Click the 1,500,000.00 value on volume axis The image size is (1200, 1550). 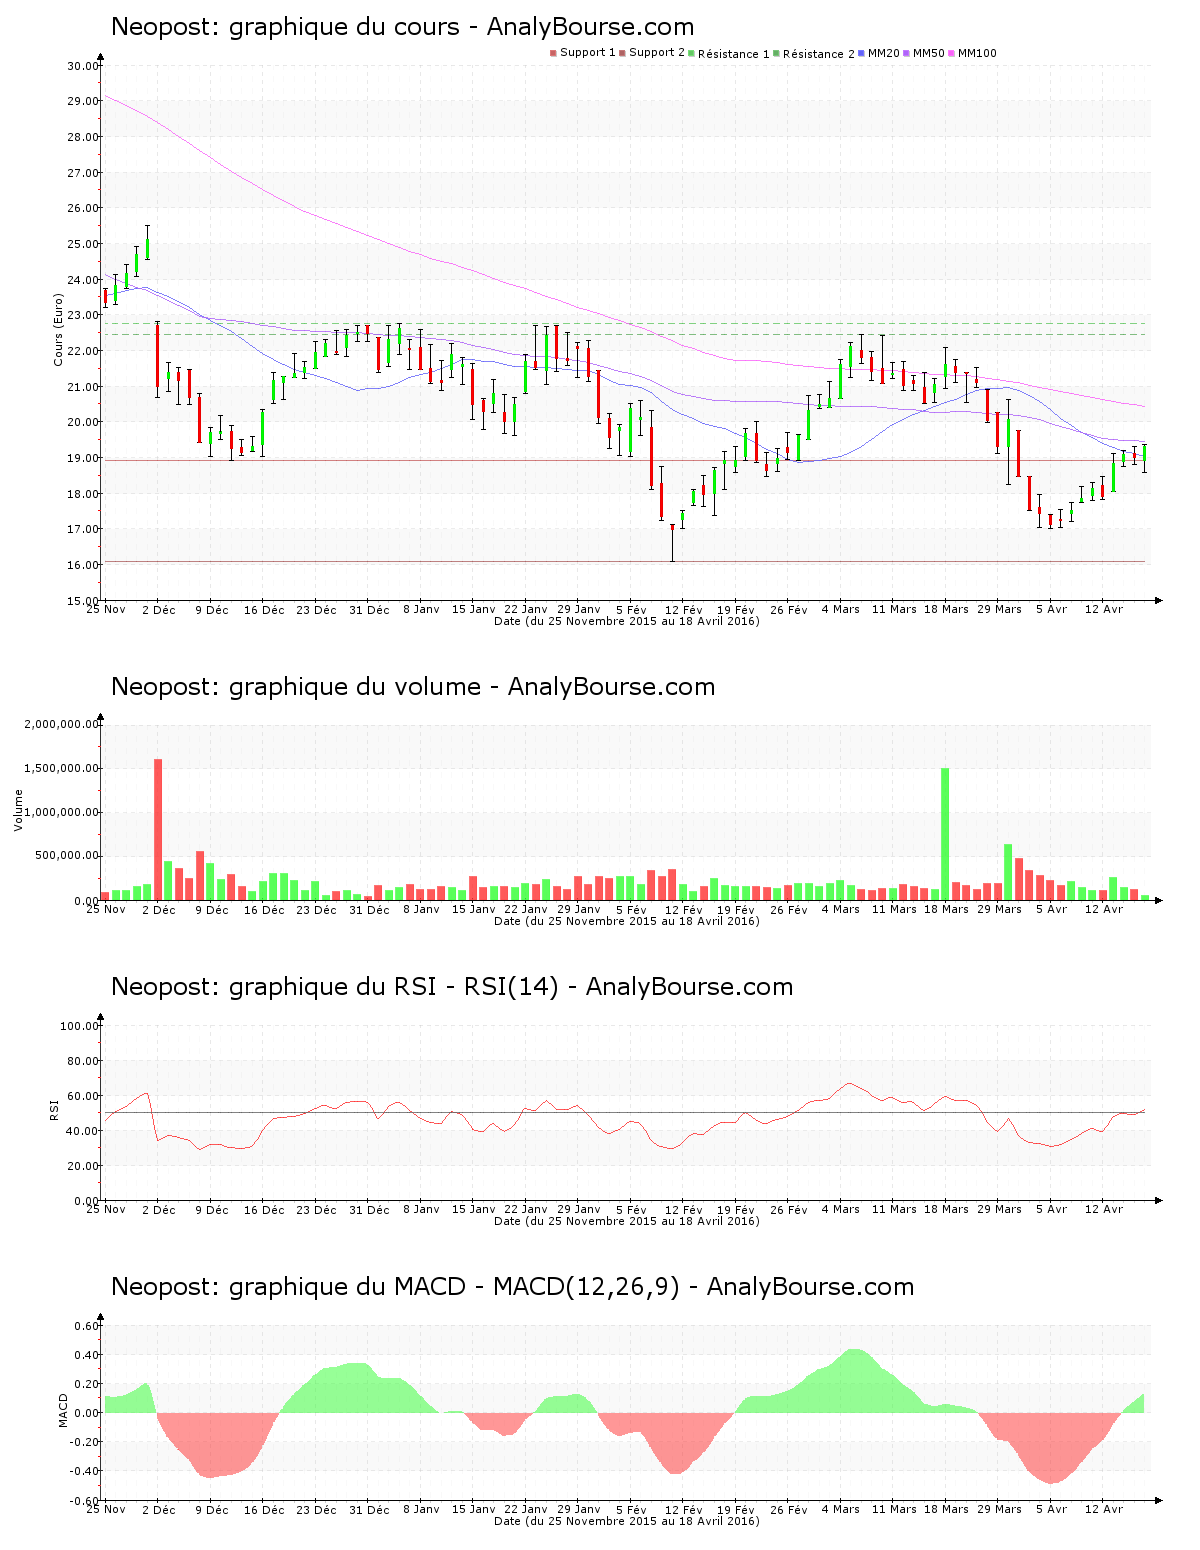click(62, 768)
